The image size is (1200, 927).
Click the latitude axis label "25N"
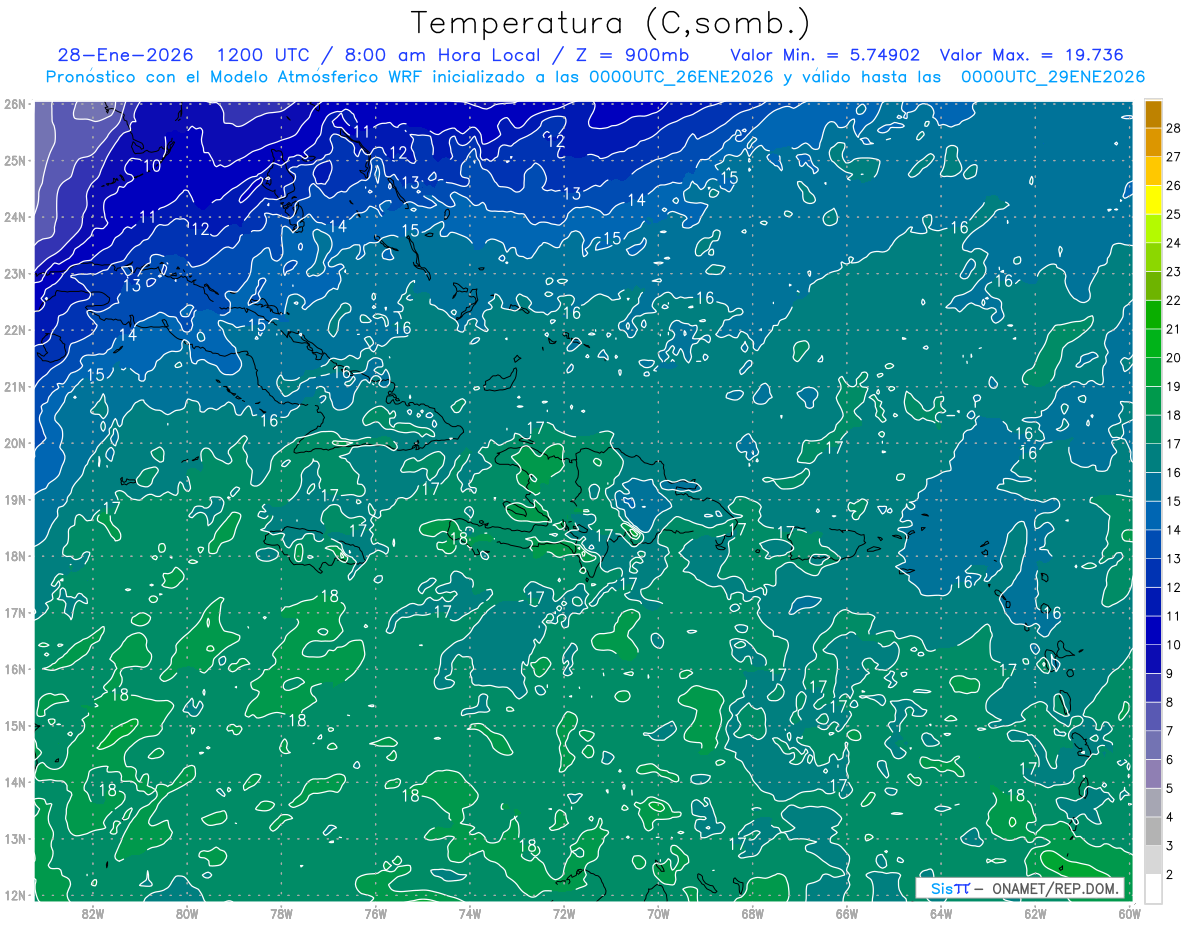15,160
